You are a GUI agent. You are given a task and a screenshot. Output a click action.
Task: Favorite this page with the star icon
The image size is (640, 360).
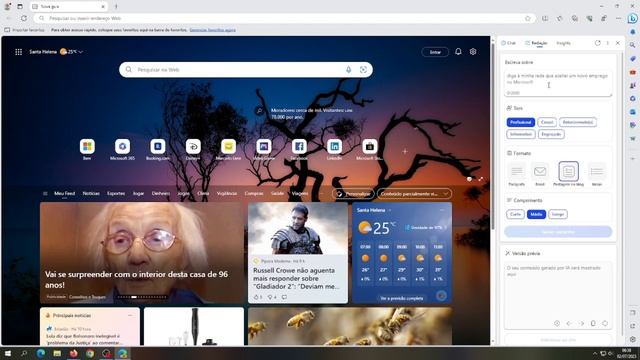click(x=528, y=18)
